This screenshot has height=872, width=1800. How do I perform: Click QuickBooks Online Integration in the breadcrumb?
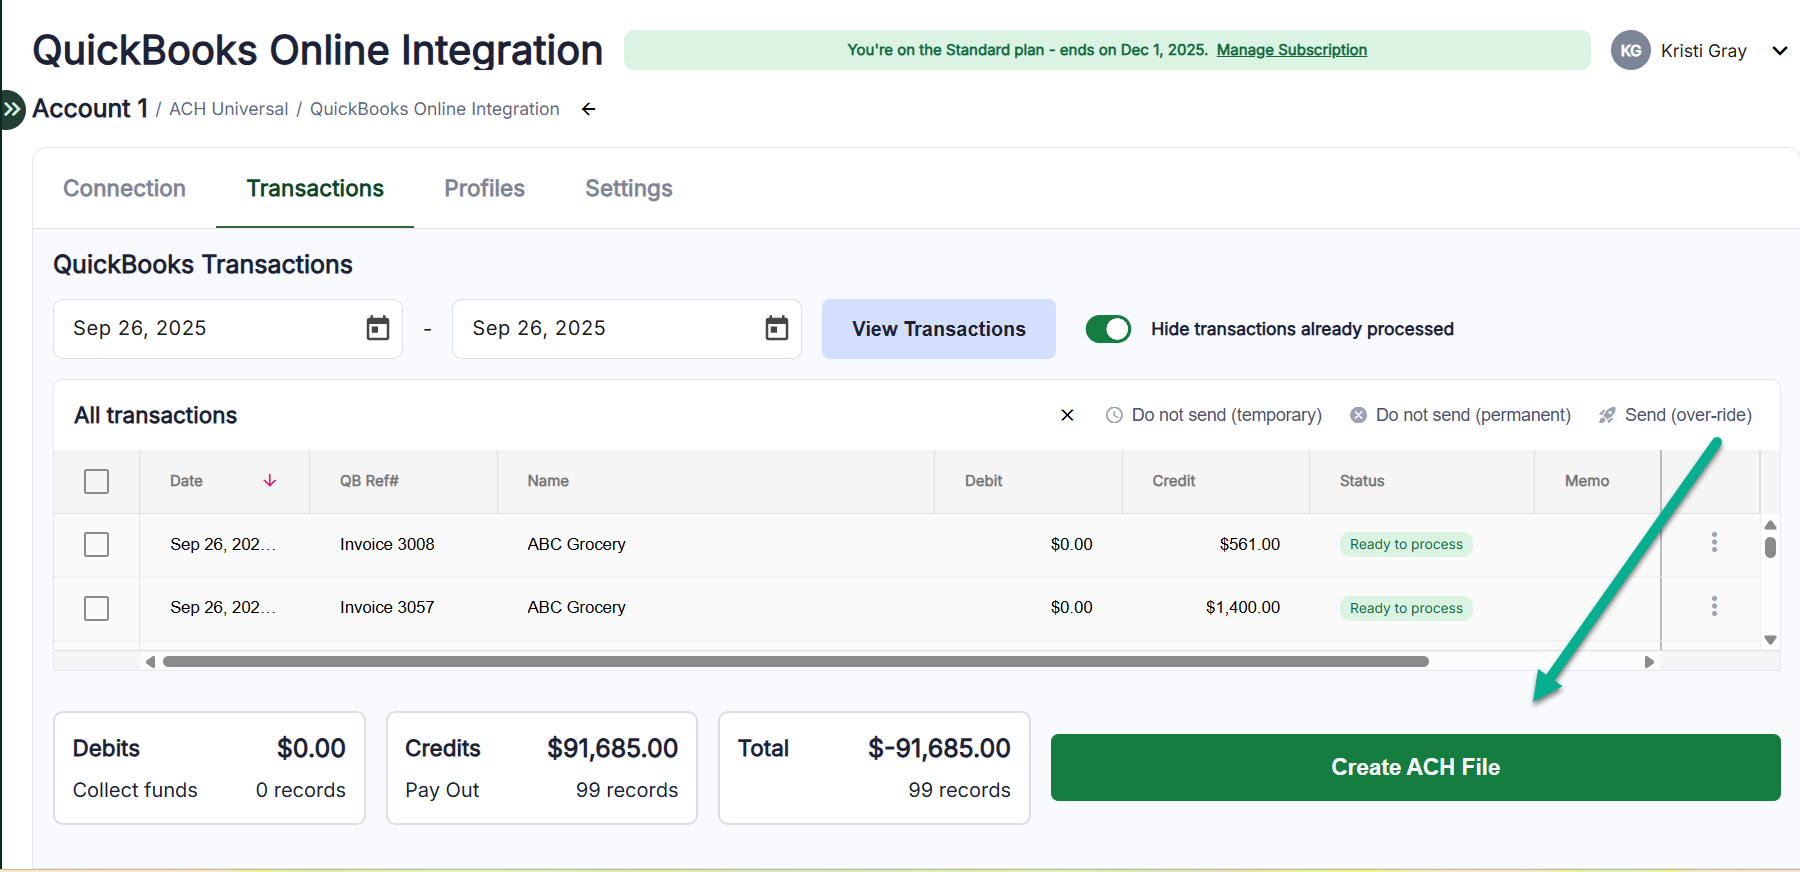[x=435, y=109]
